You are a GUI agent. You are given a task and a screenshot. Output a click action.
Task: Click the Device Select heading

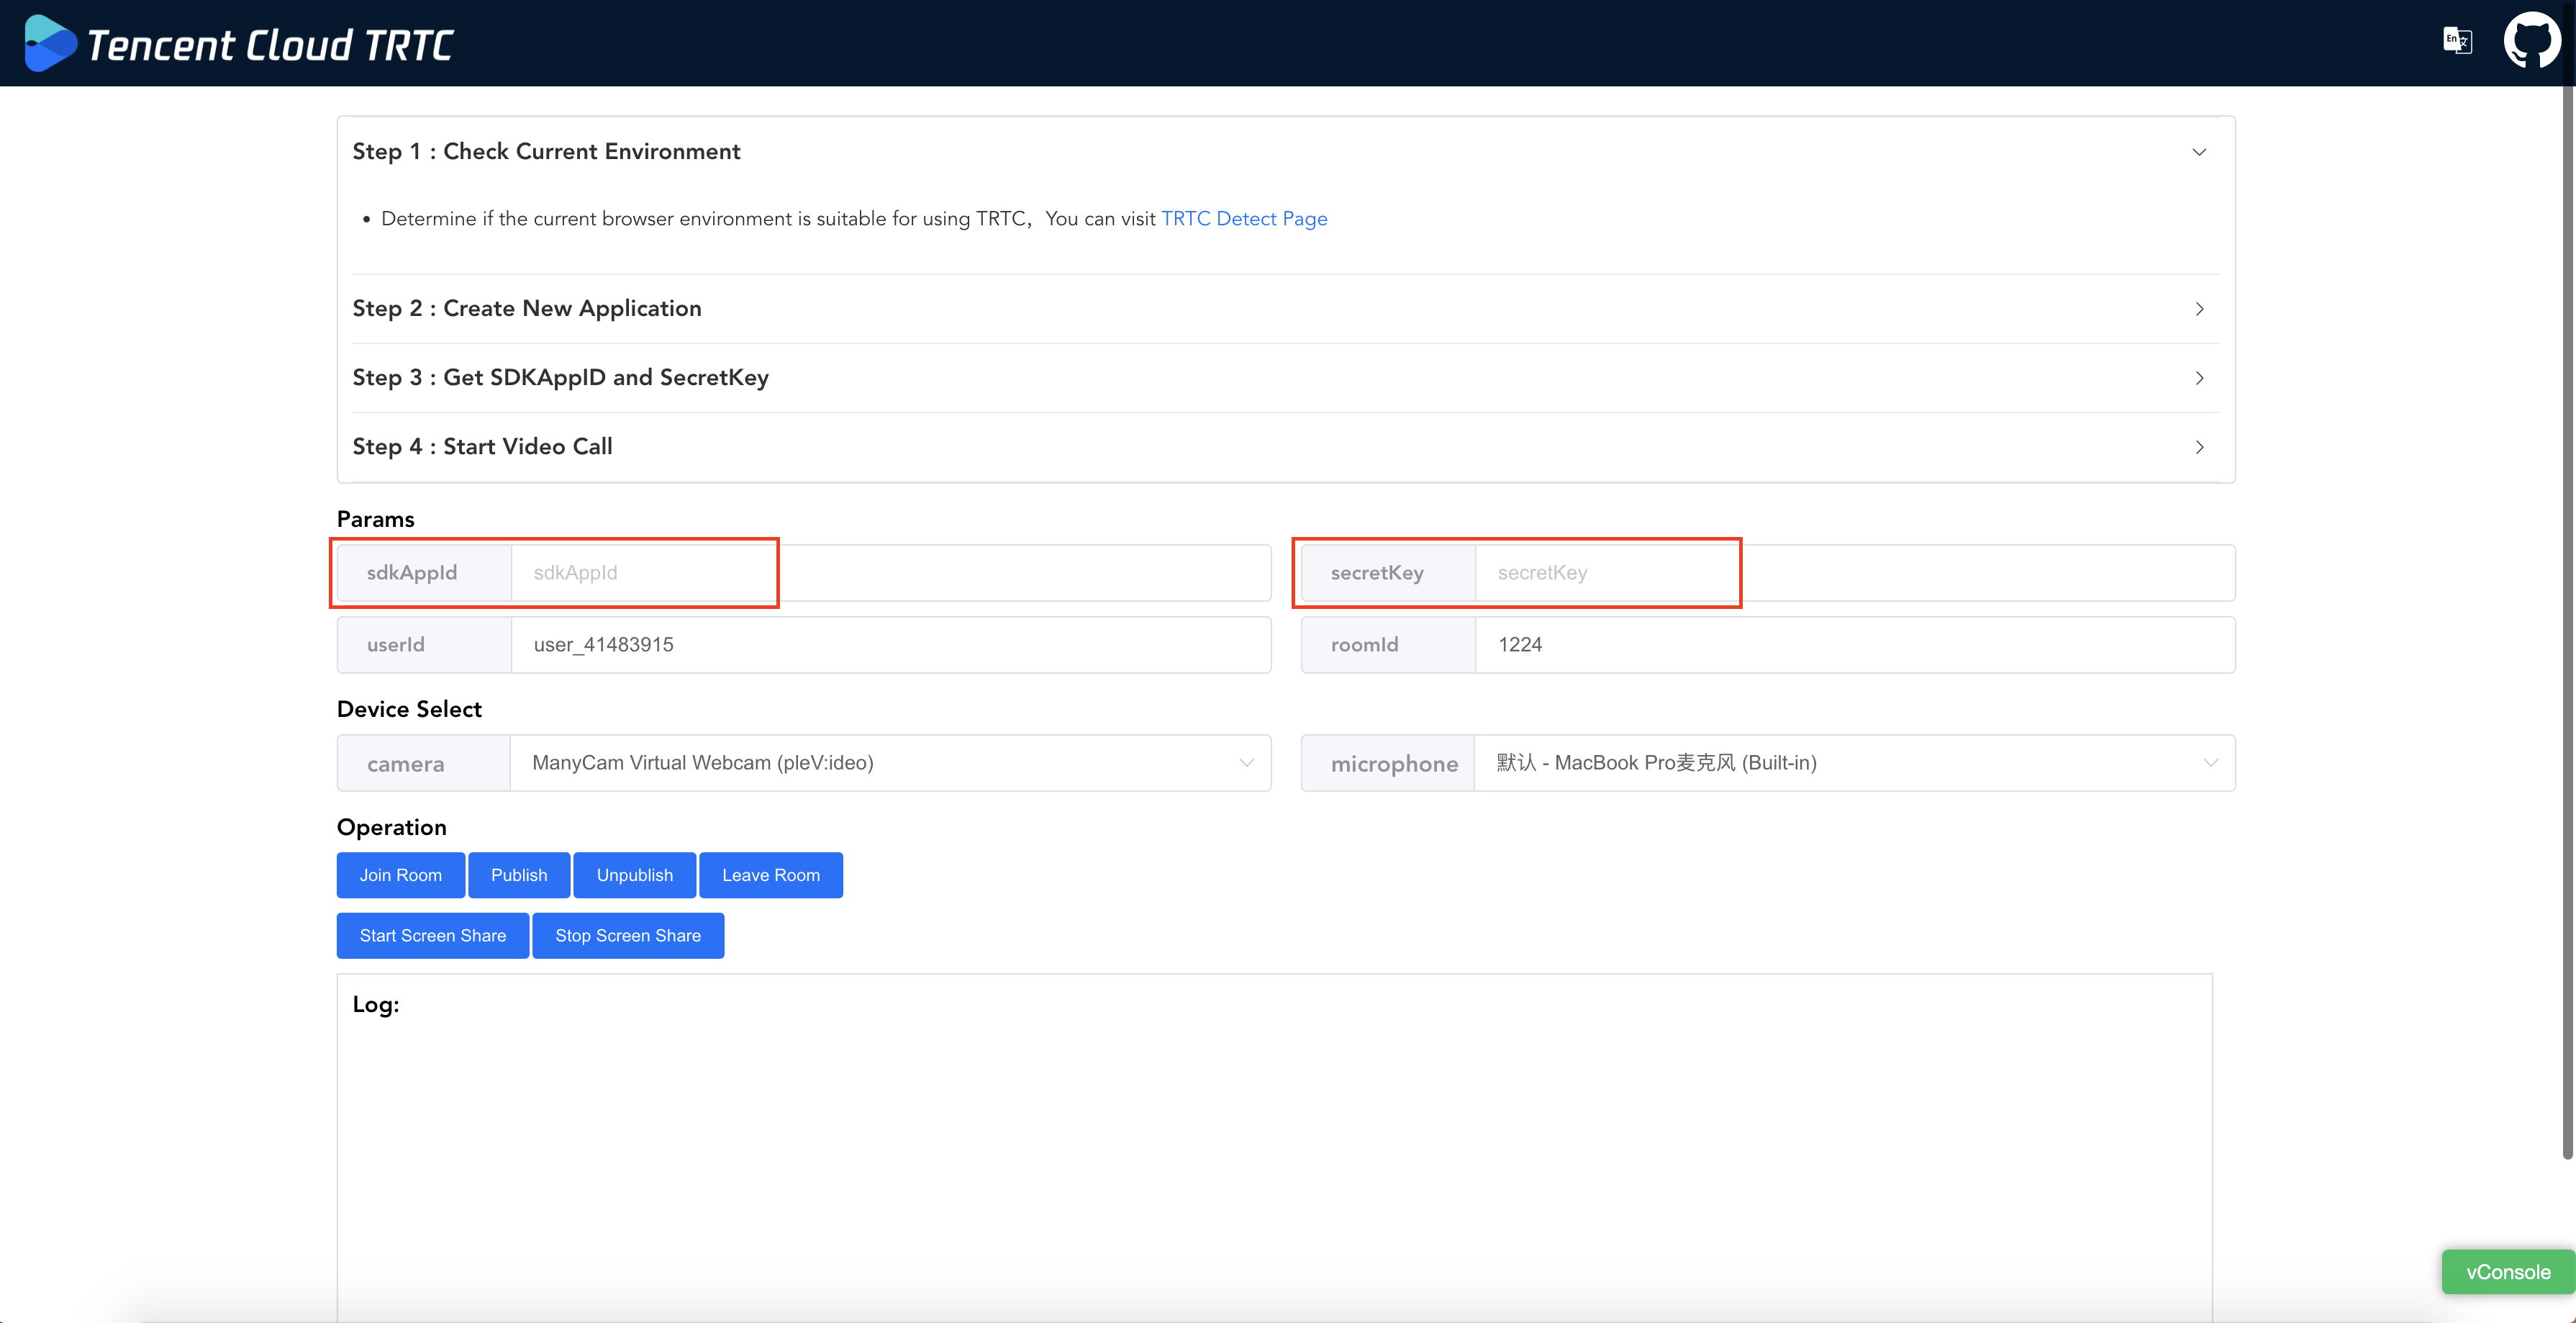tap(409, 709)
